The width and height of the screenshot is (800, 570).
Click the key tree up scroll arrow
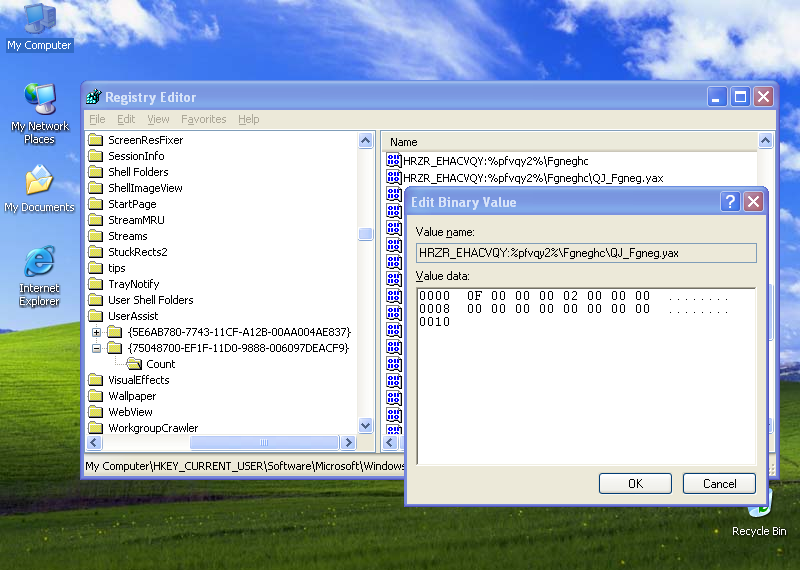(365, 140)
